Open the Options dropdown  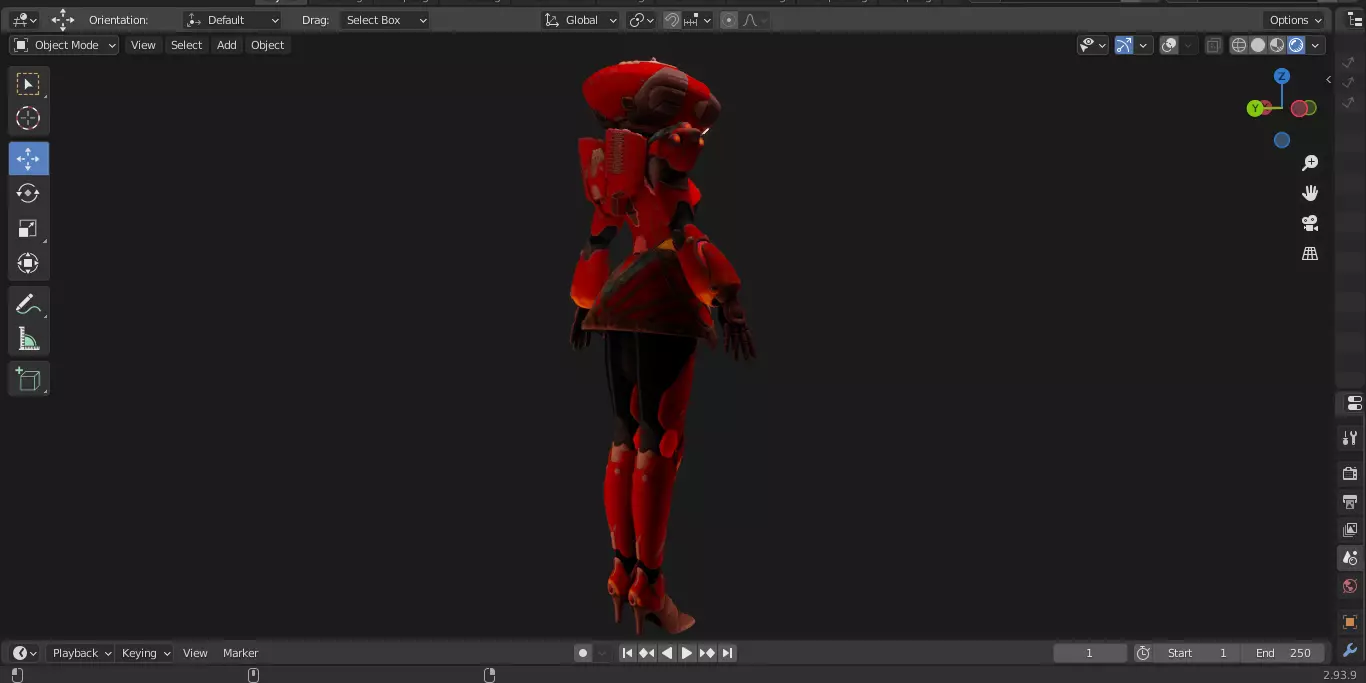(x=1296, y=20)
